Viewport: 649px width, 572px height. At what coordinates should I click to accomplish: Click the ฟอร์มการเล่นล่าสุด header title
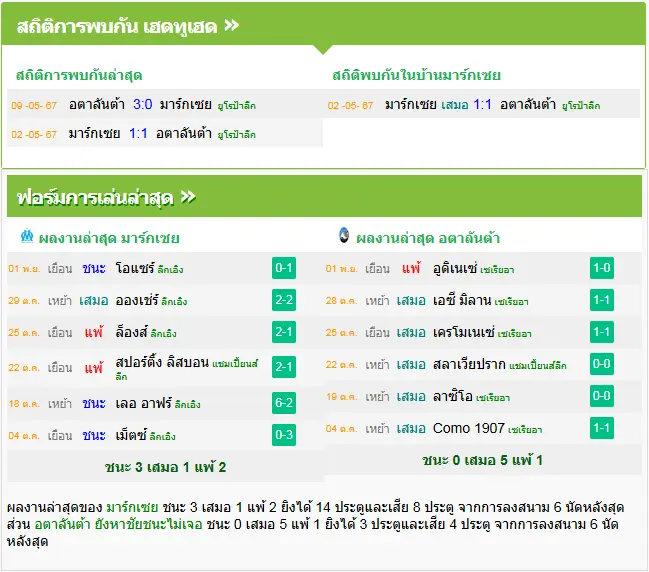95,197
